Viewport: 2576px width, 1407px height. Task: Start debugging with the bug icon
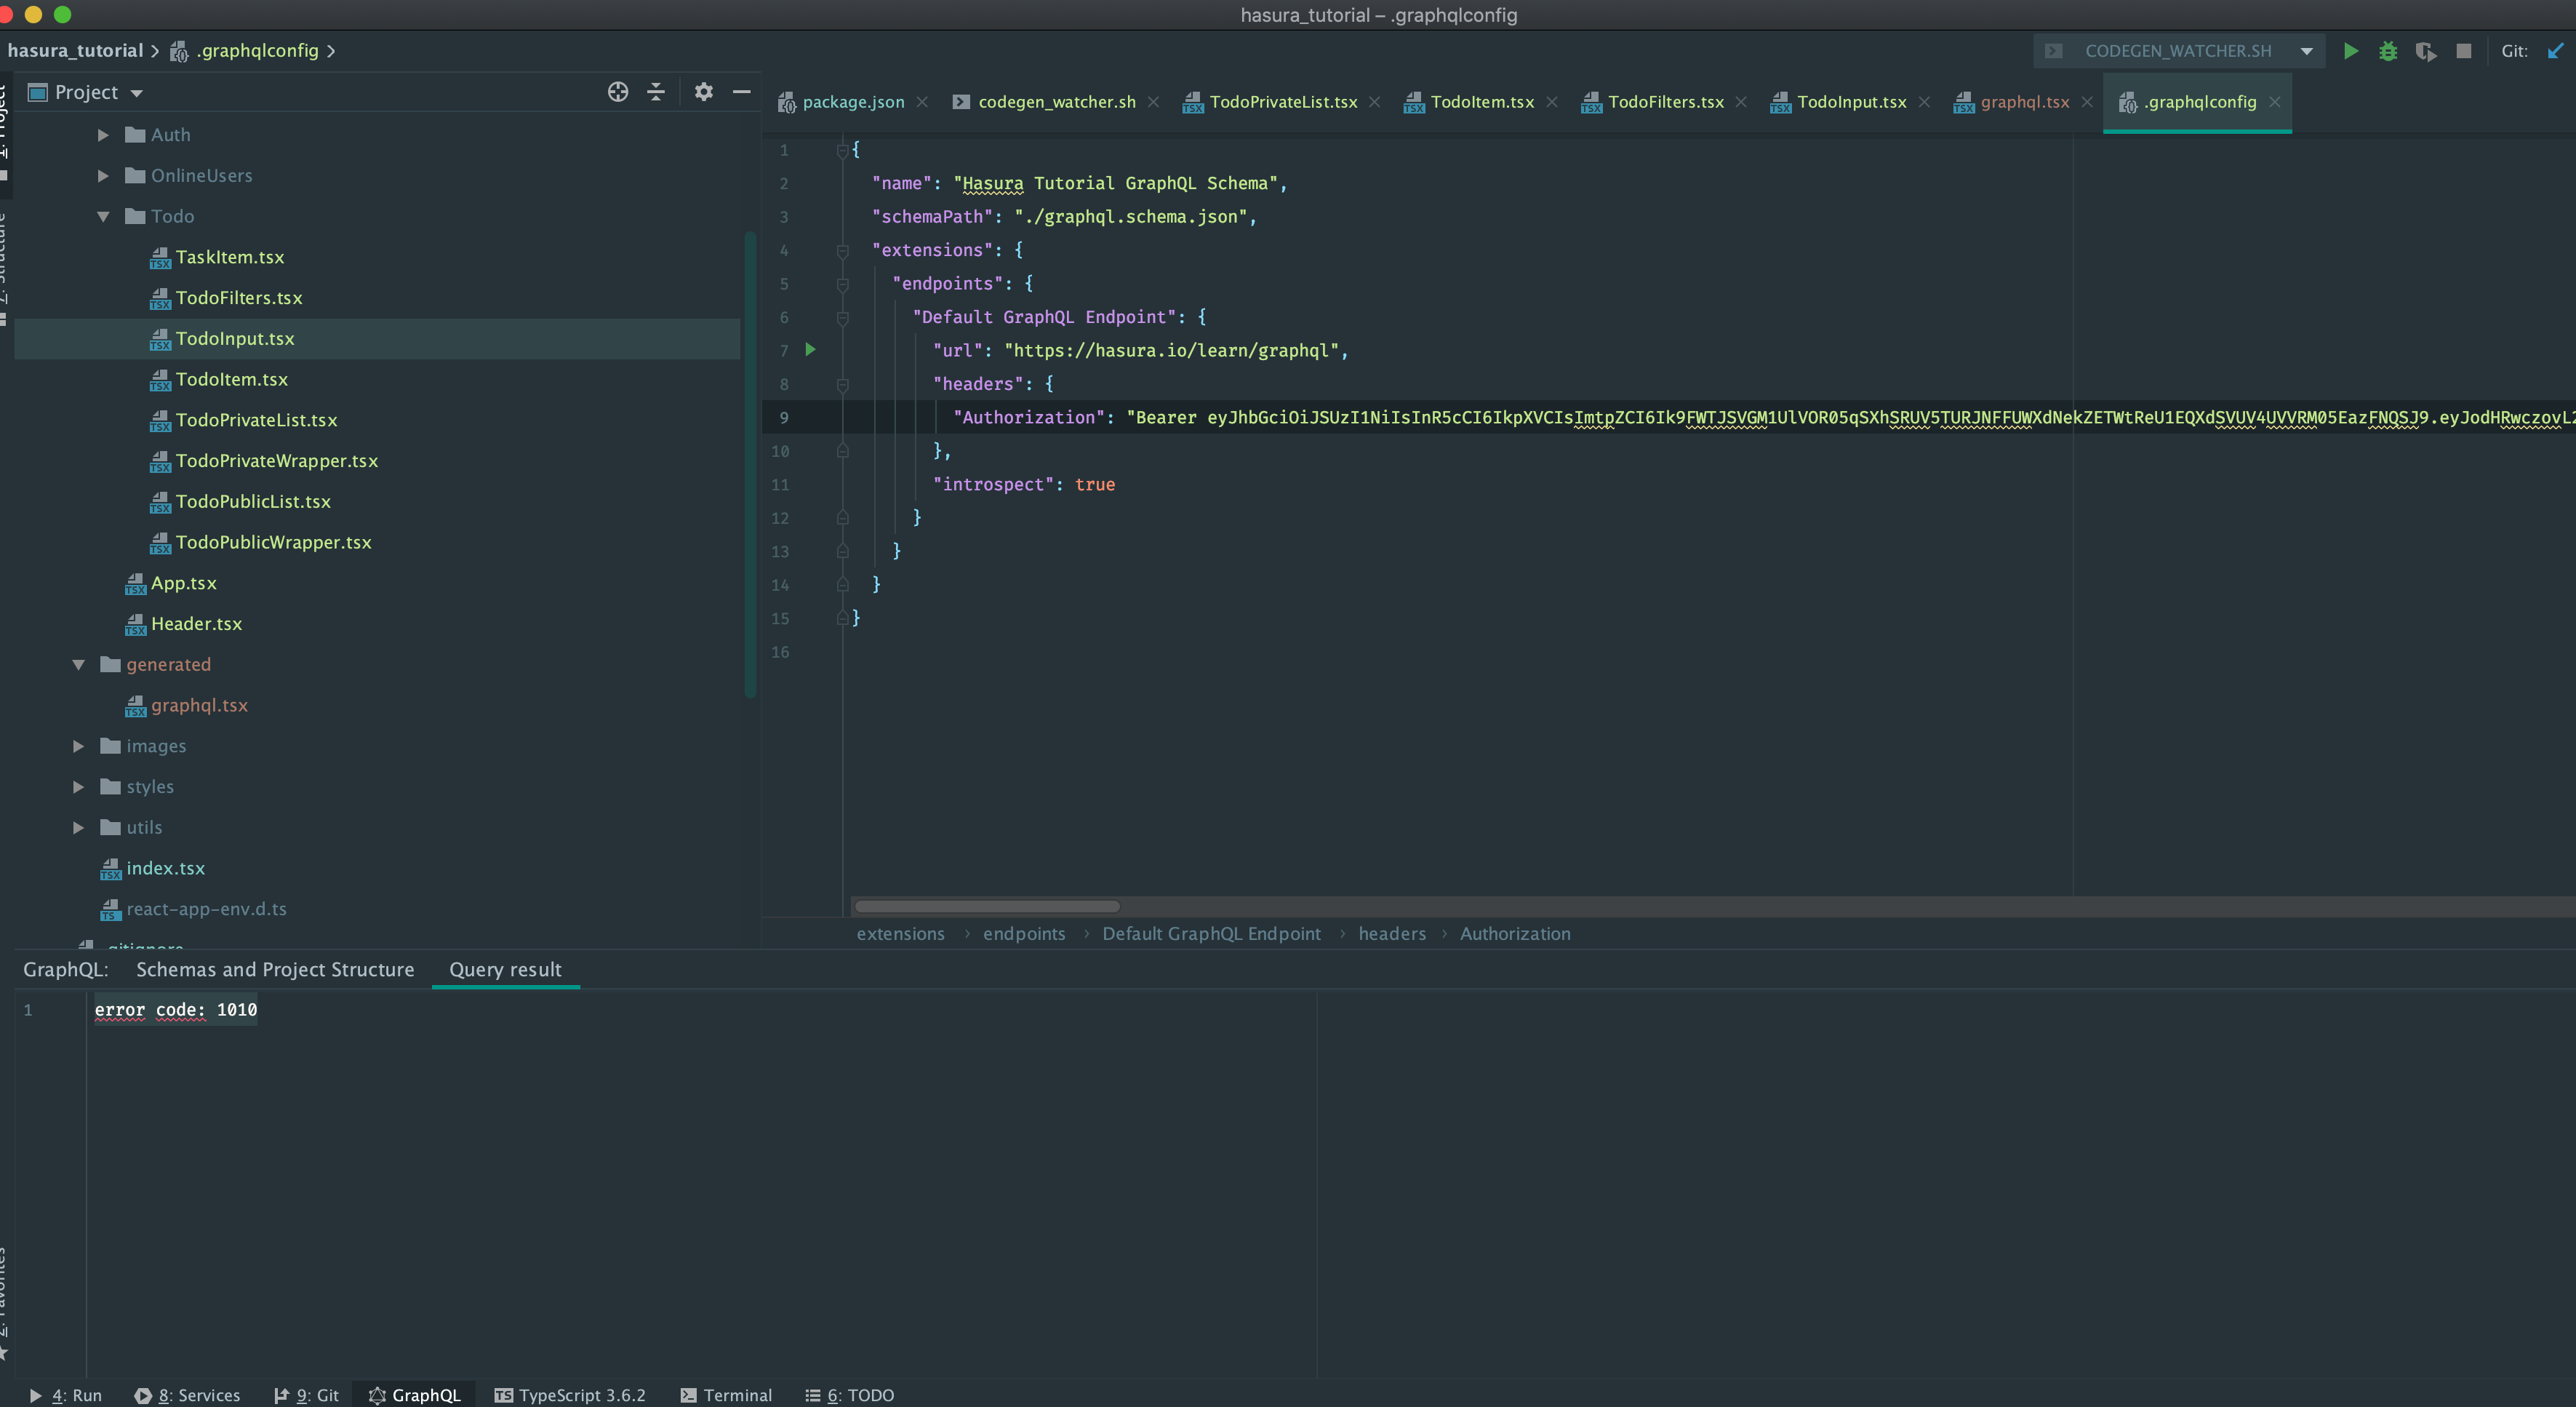coord(2389,51)
